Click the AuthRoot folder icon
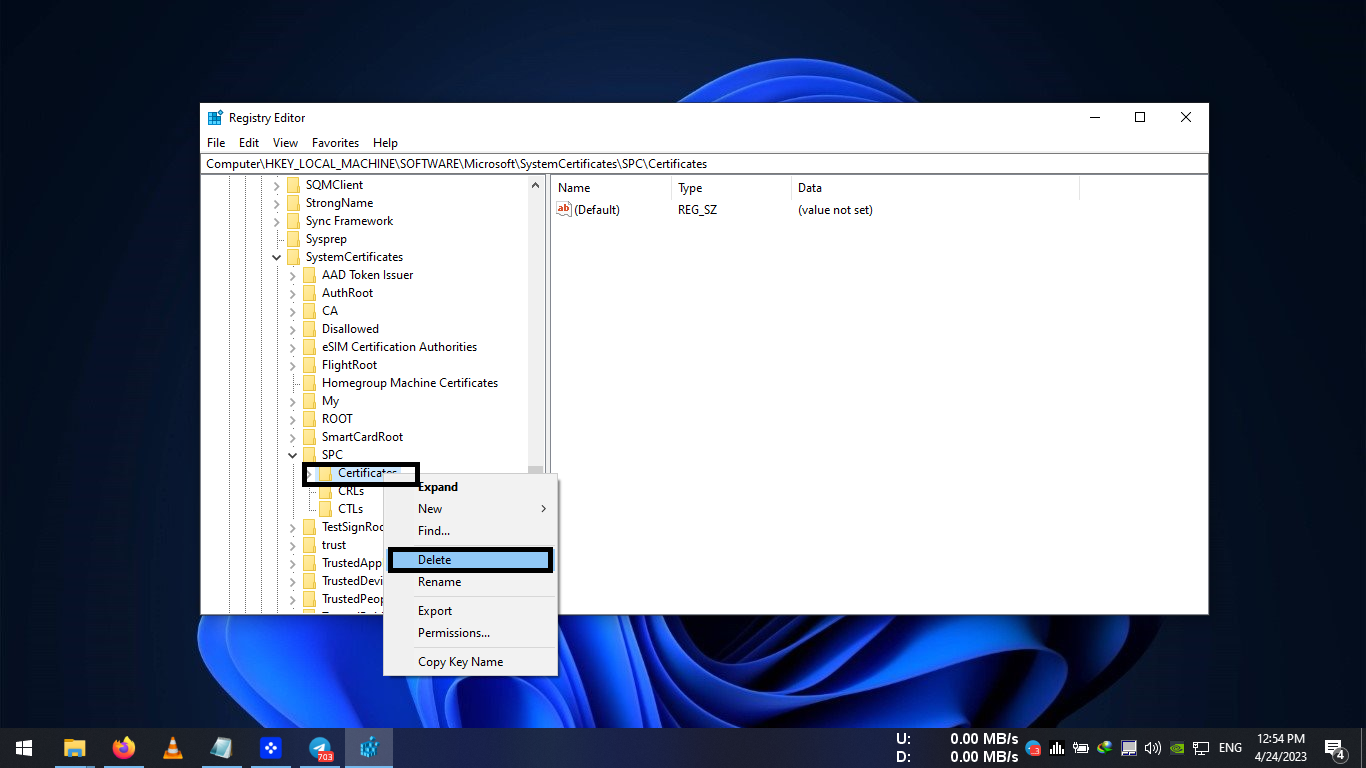This screenshot has width=1366, height=768. tap(309, 293)
